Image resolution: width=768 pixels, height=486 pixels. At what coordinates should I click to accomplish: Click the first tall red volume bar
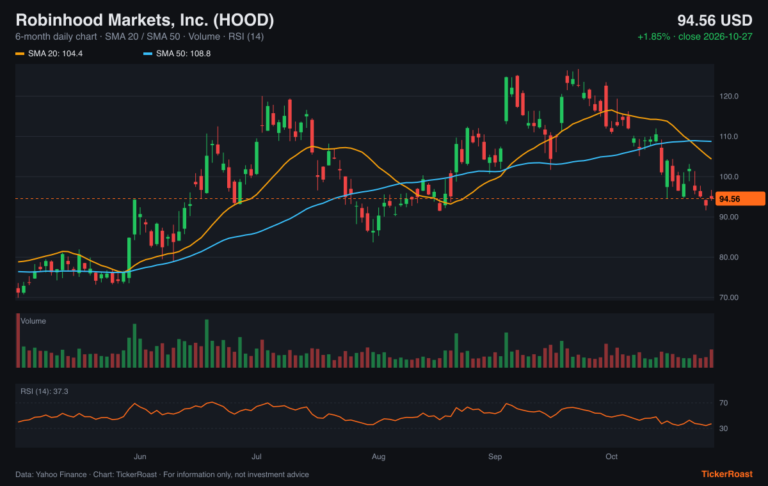pos(18,340)
